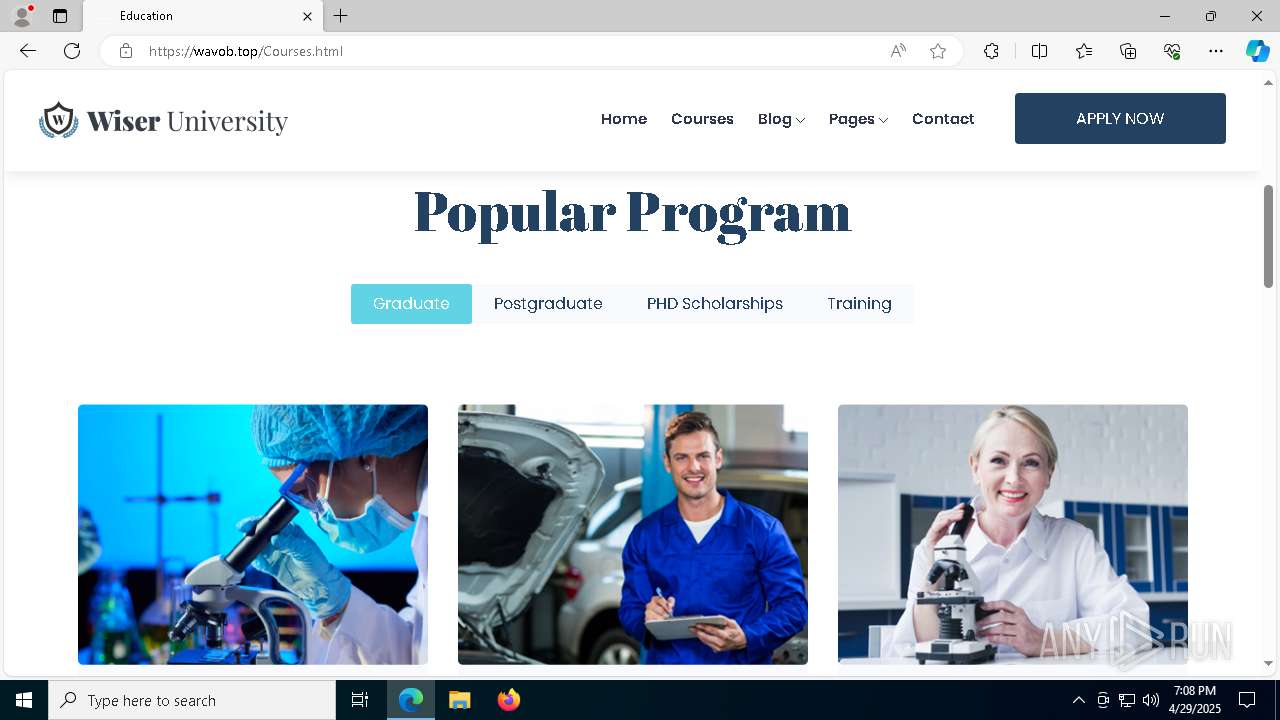
Task: Open the Collections icon
Action: (1128, 51)
